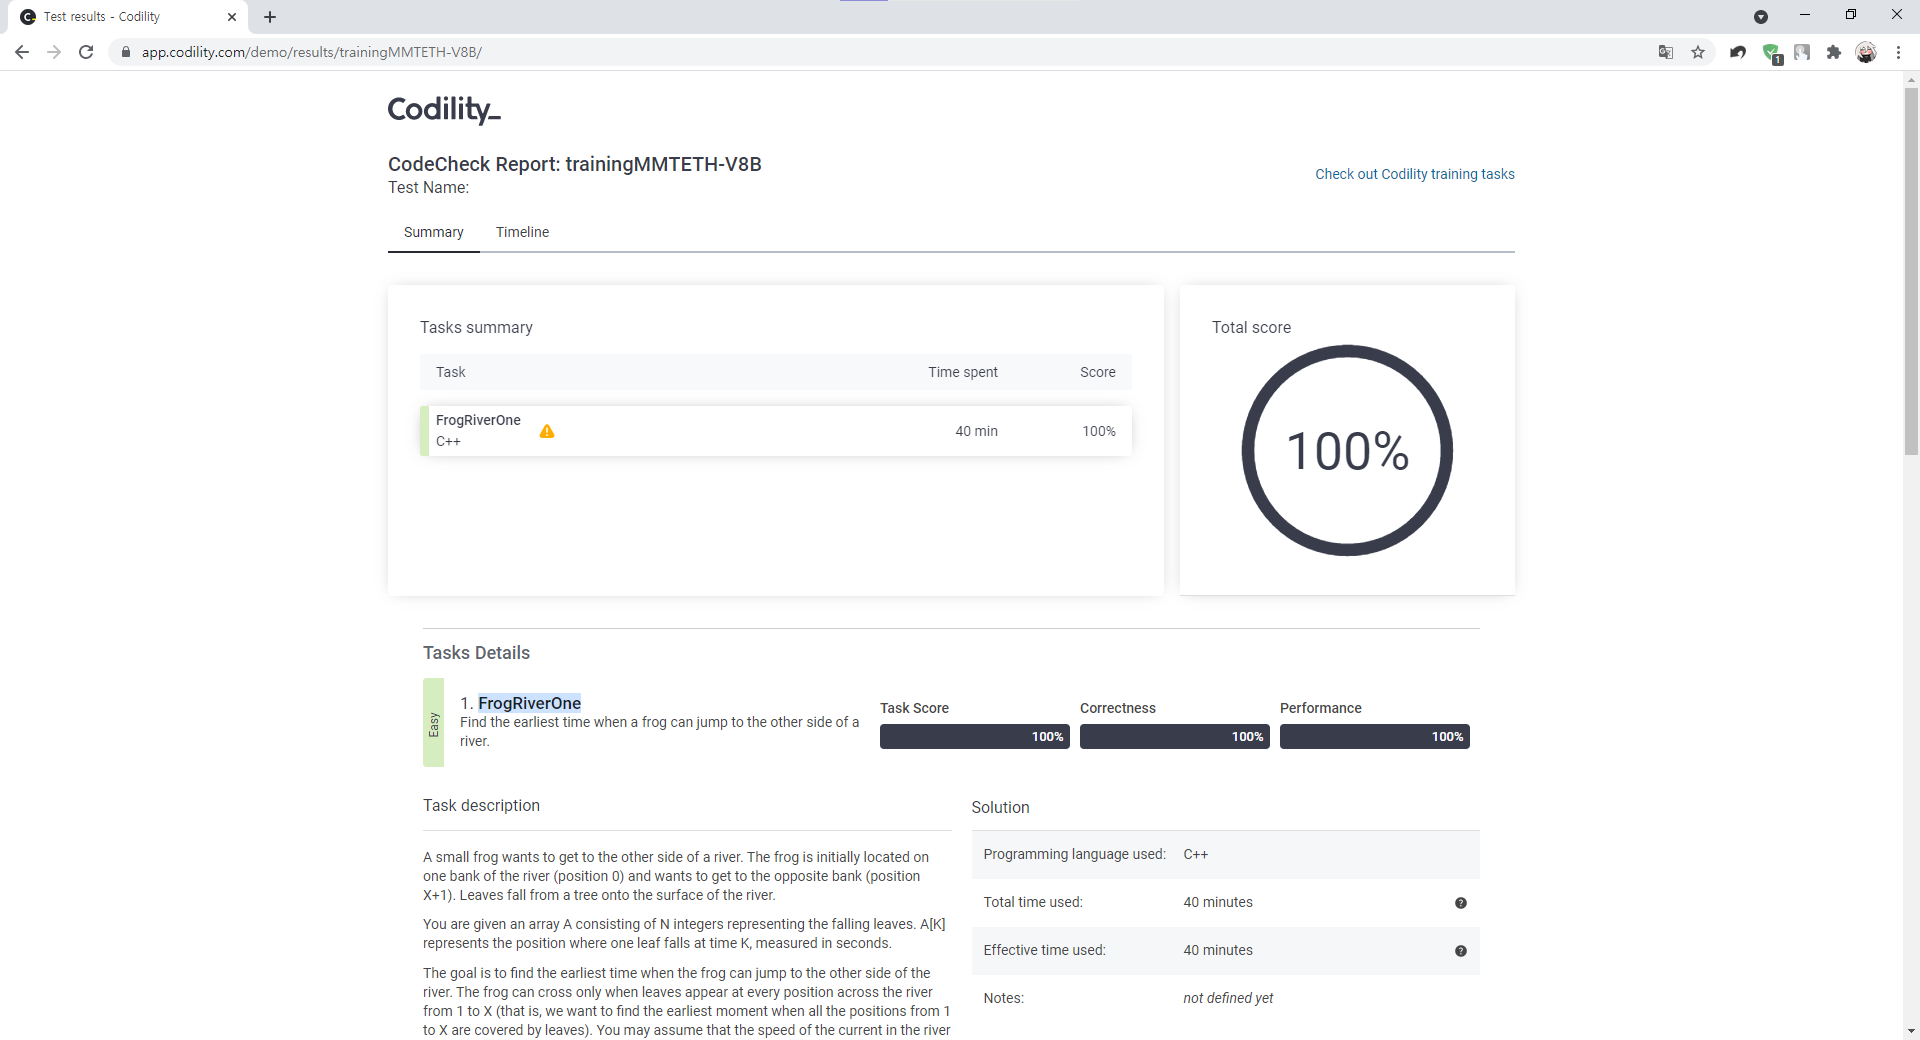
Task: Click the Codility logo
Action: click(x=444, y=108)
